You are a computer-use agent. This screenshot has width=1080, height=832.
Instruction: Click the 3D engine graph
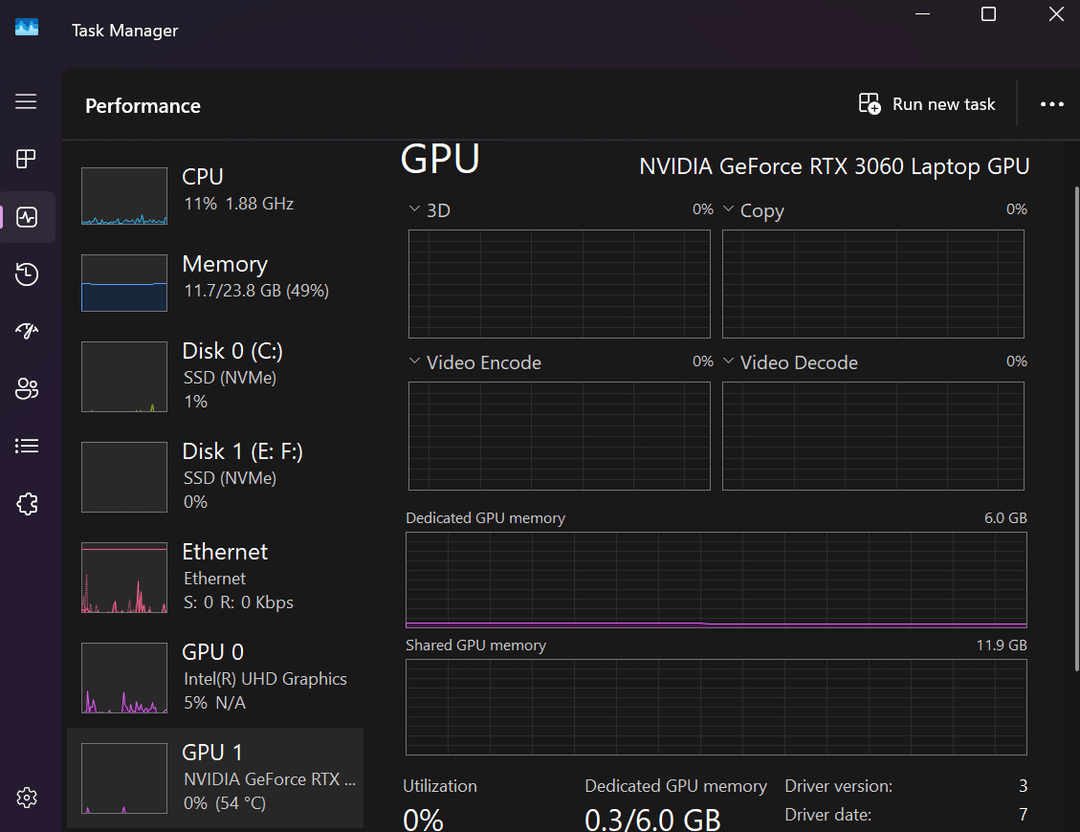(x=559, y=284)
